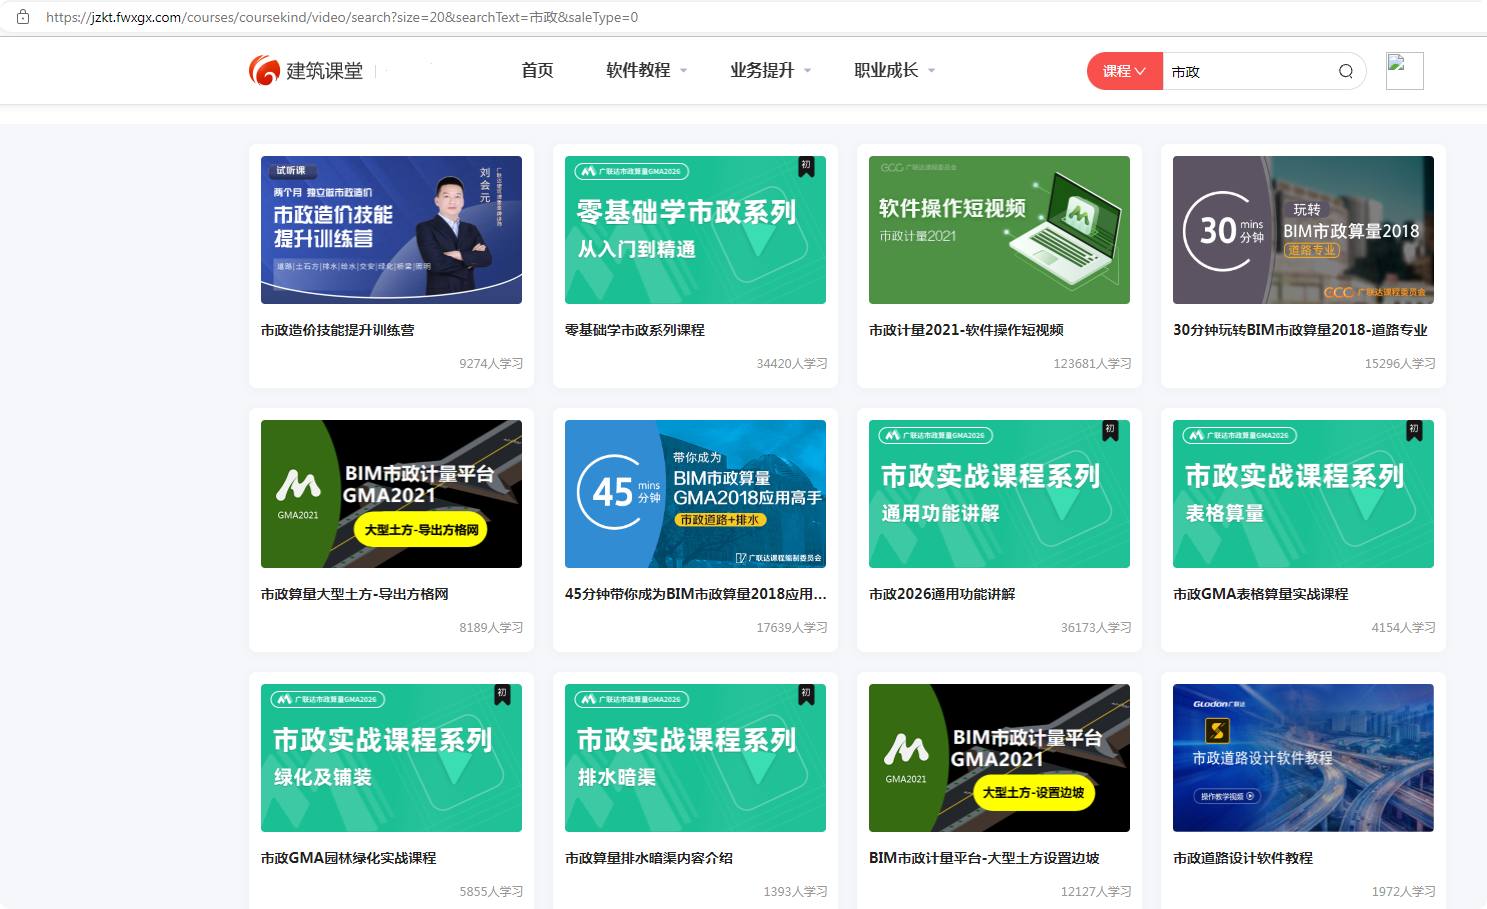1487x909 pixels.
Task: Click the 初 badge on 绿化及铺装 card
Action: click(x=502, y=694)
